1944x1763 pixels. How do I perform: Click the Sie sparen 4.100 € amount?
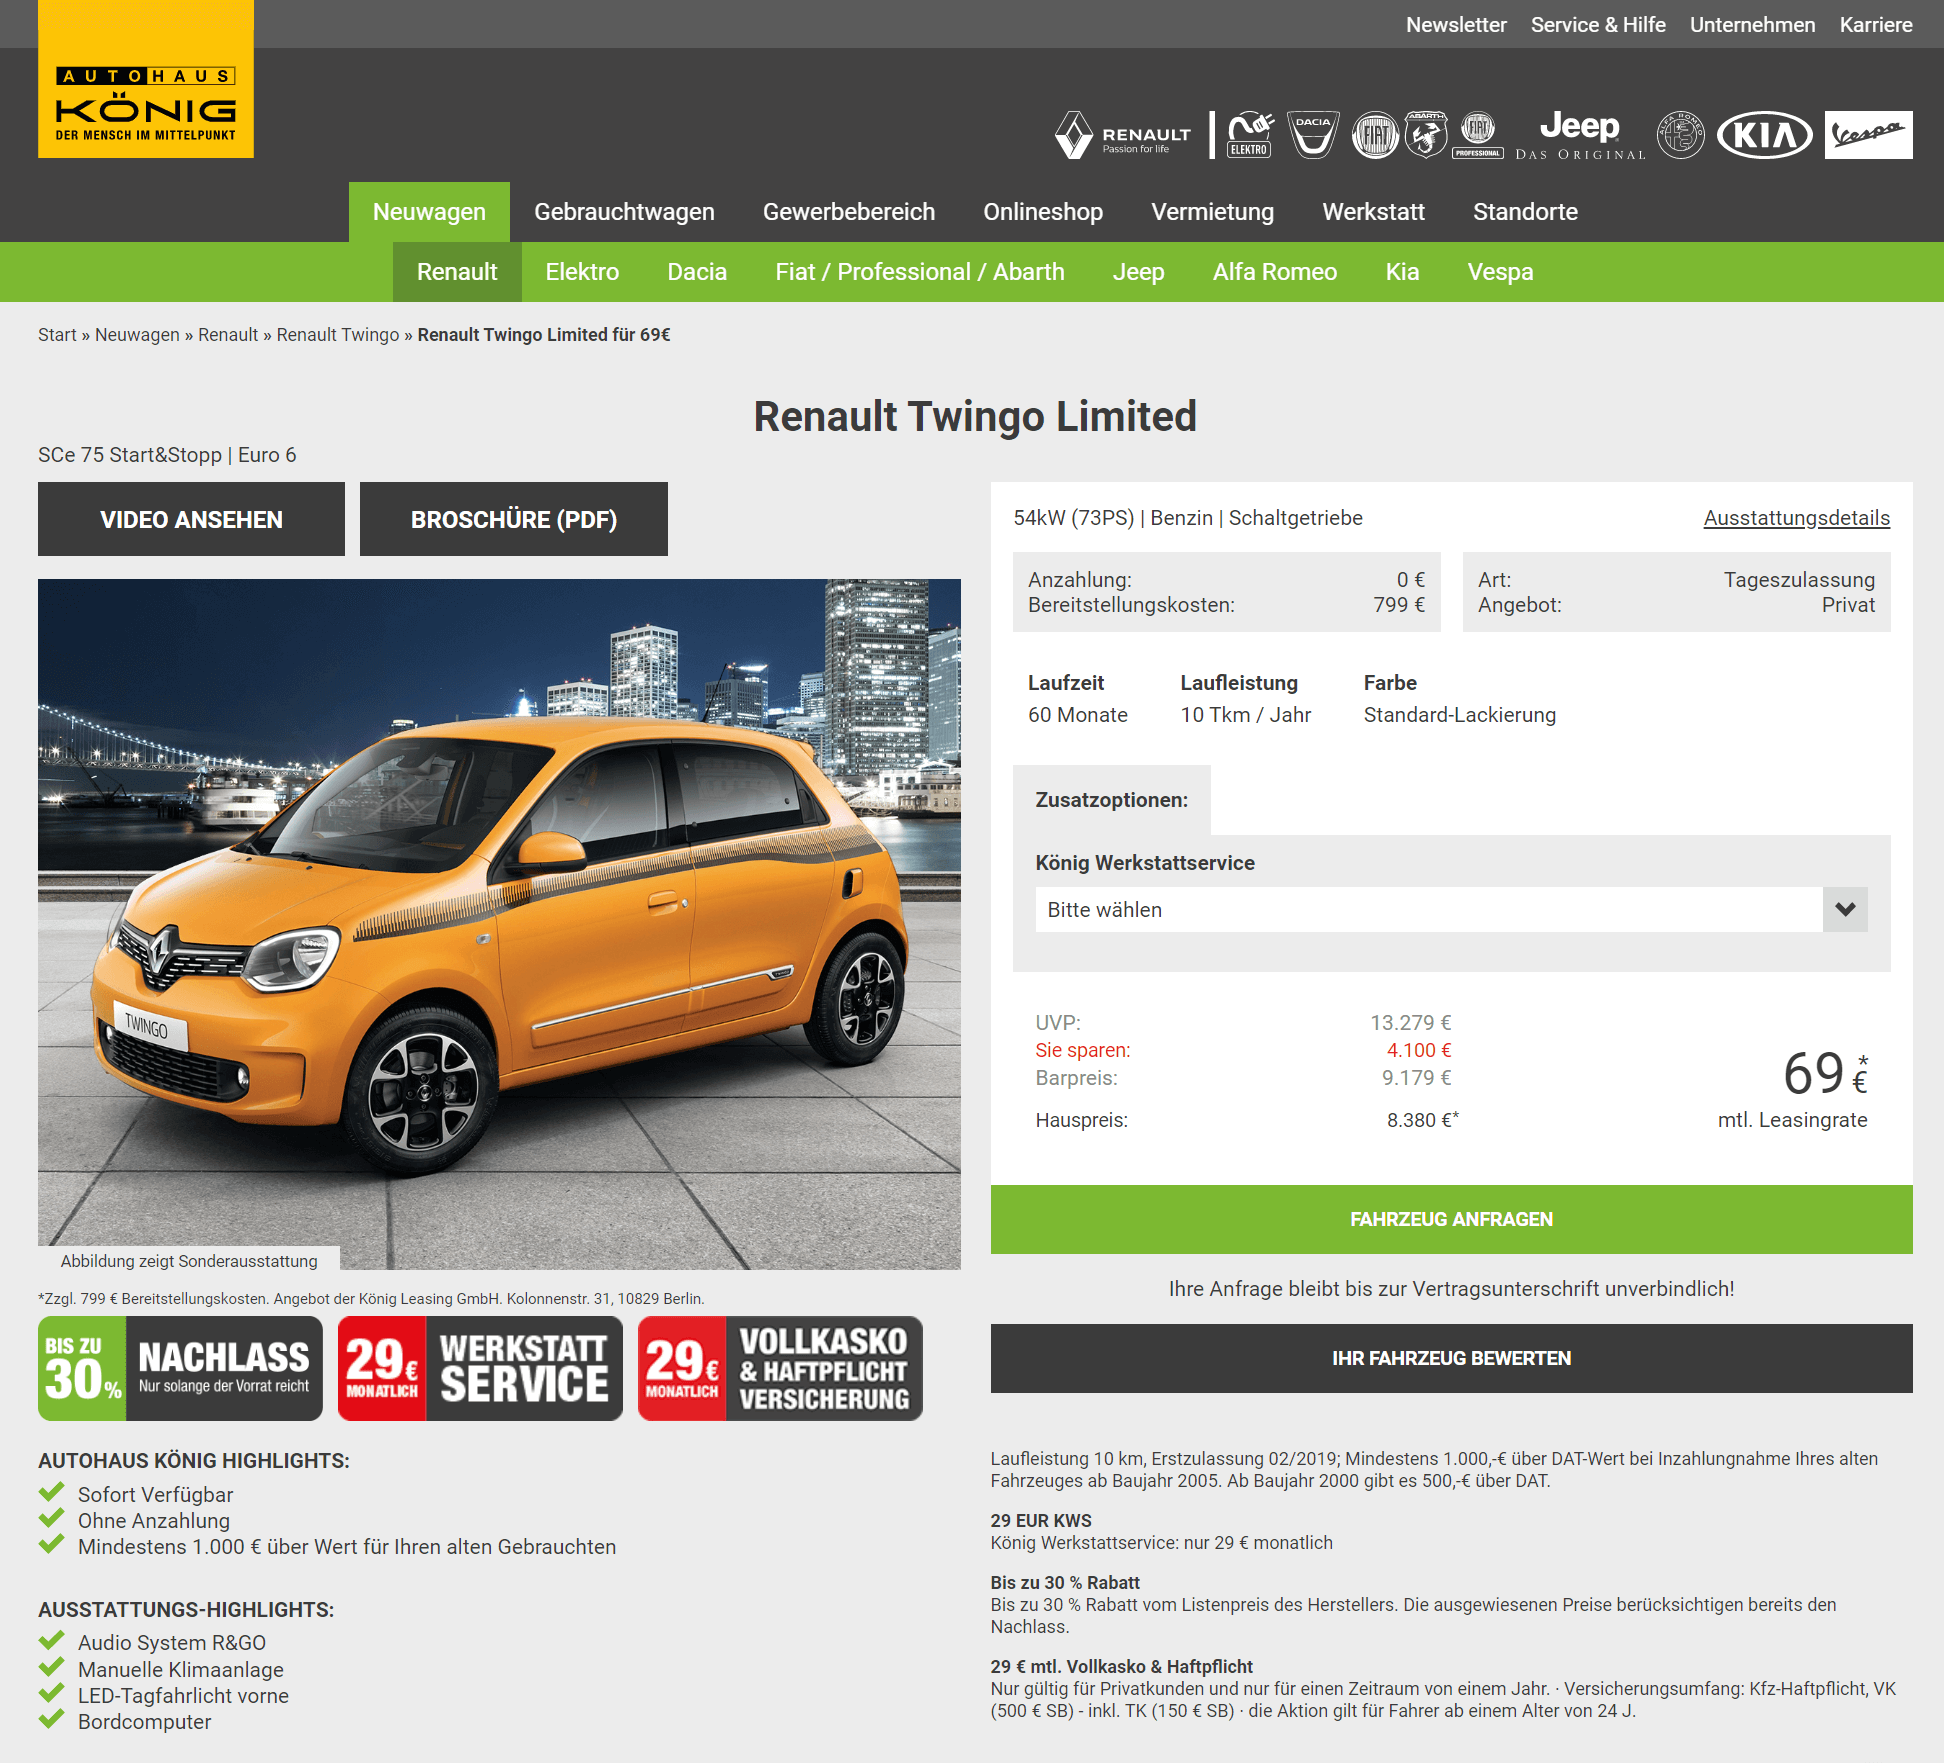pos(1419,1050)
